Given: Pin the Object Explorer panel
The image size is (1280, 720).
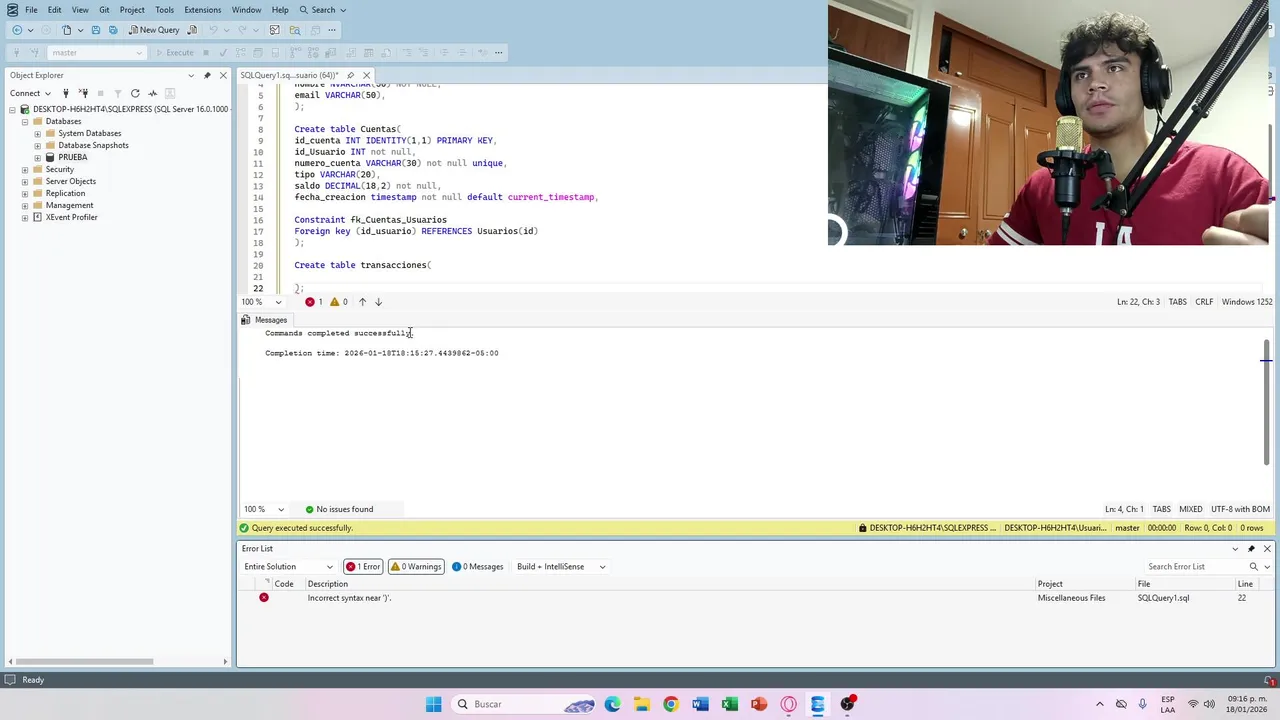Looking at the screenshot, I should (x=207, y=75).
